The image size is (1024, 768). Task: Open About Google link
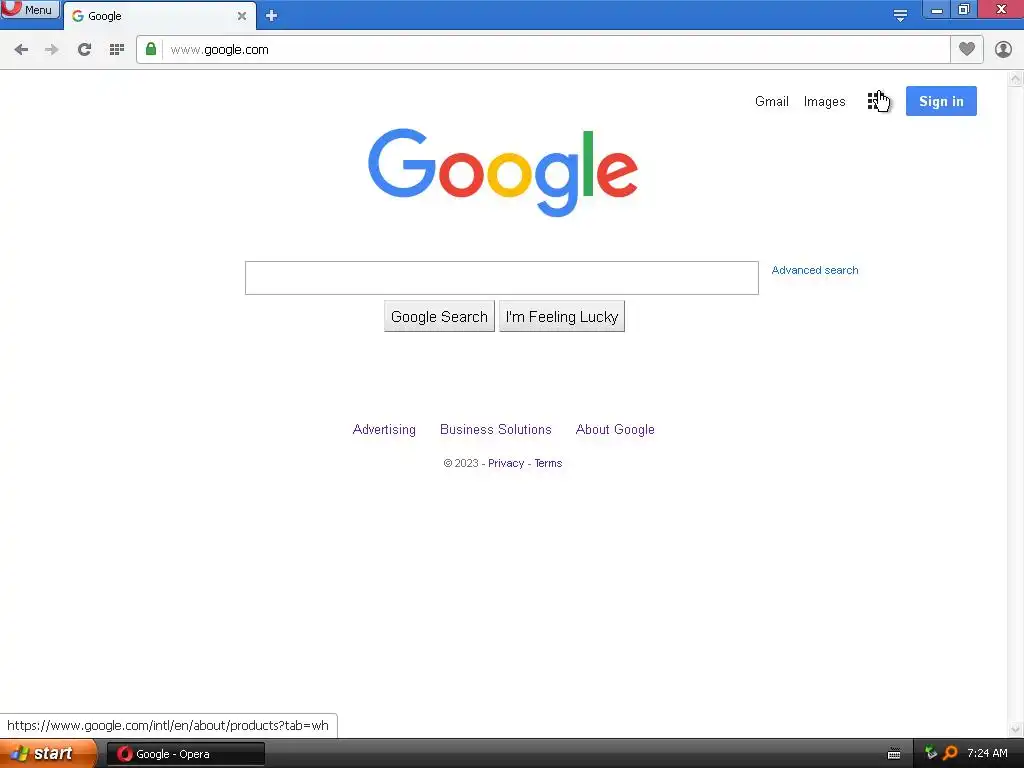[615, 430]
